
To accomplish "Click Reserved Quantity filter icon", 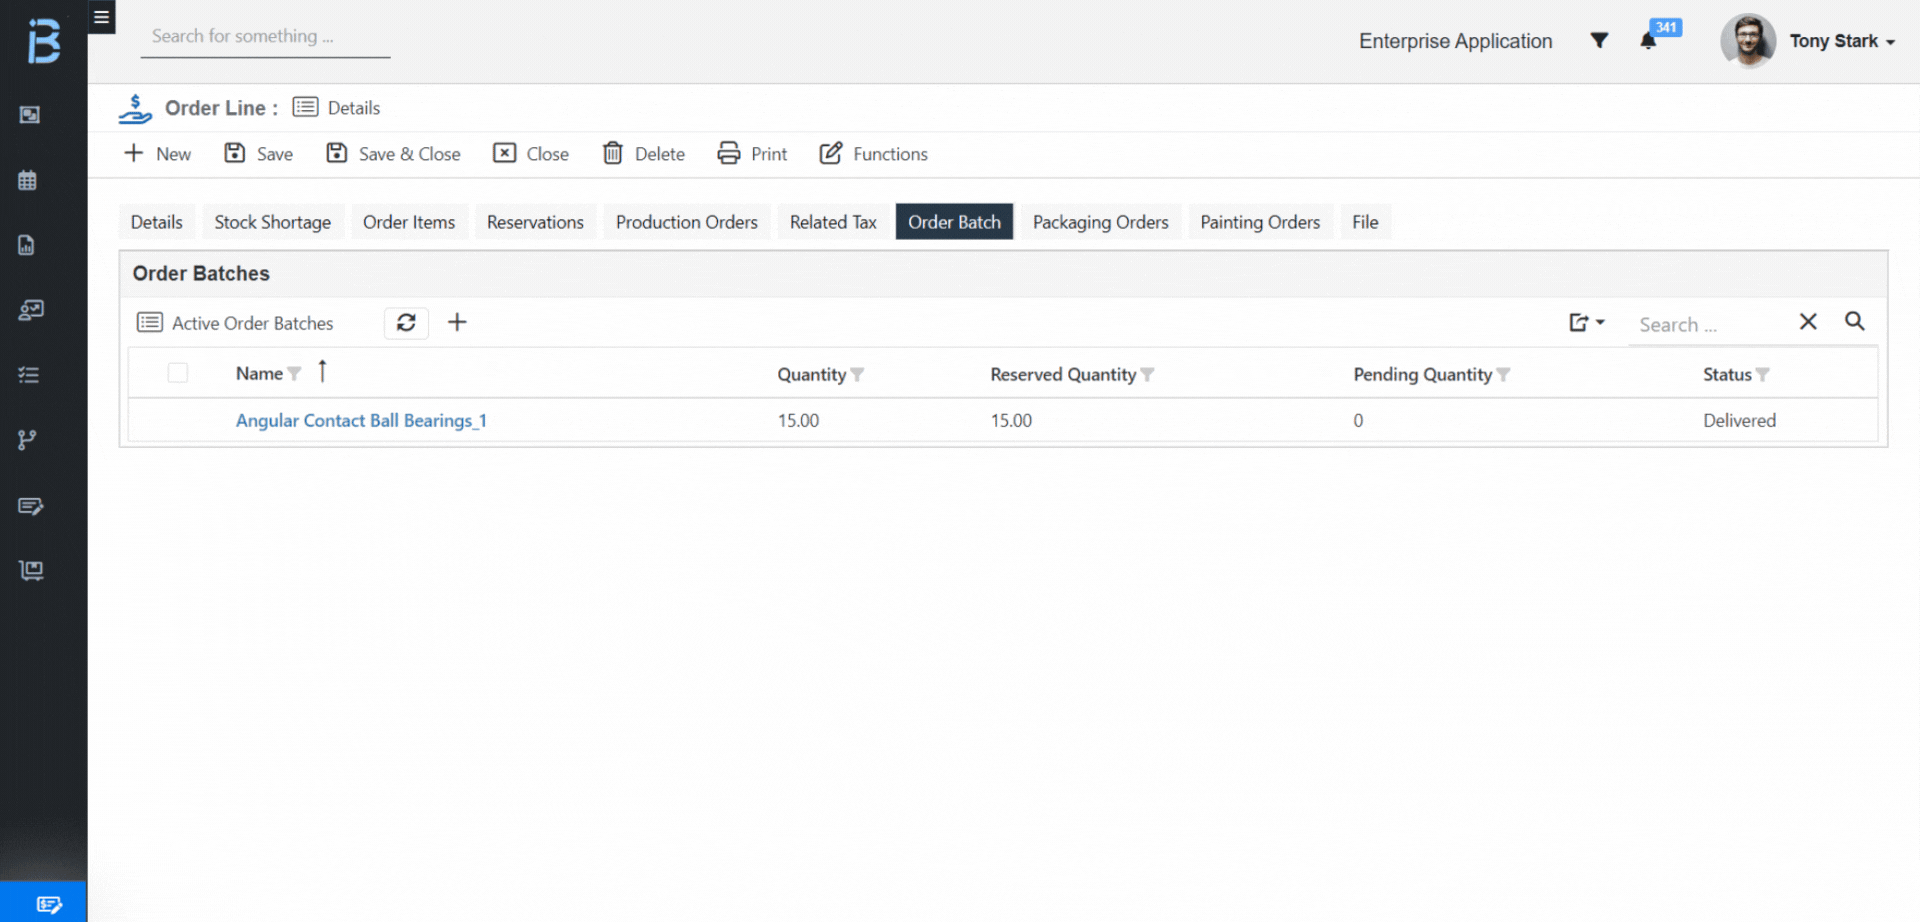I will click(x=1147, y=375).
